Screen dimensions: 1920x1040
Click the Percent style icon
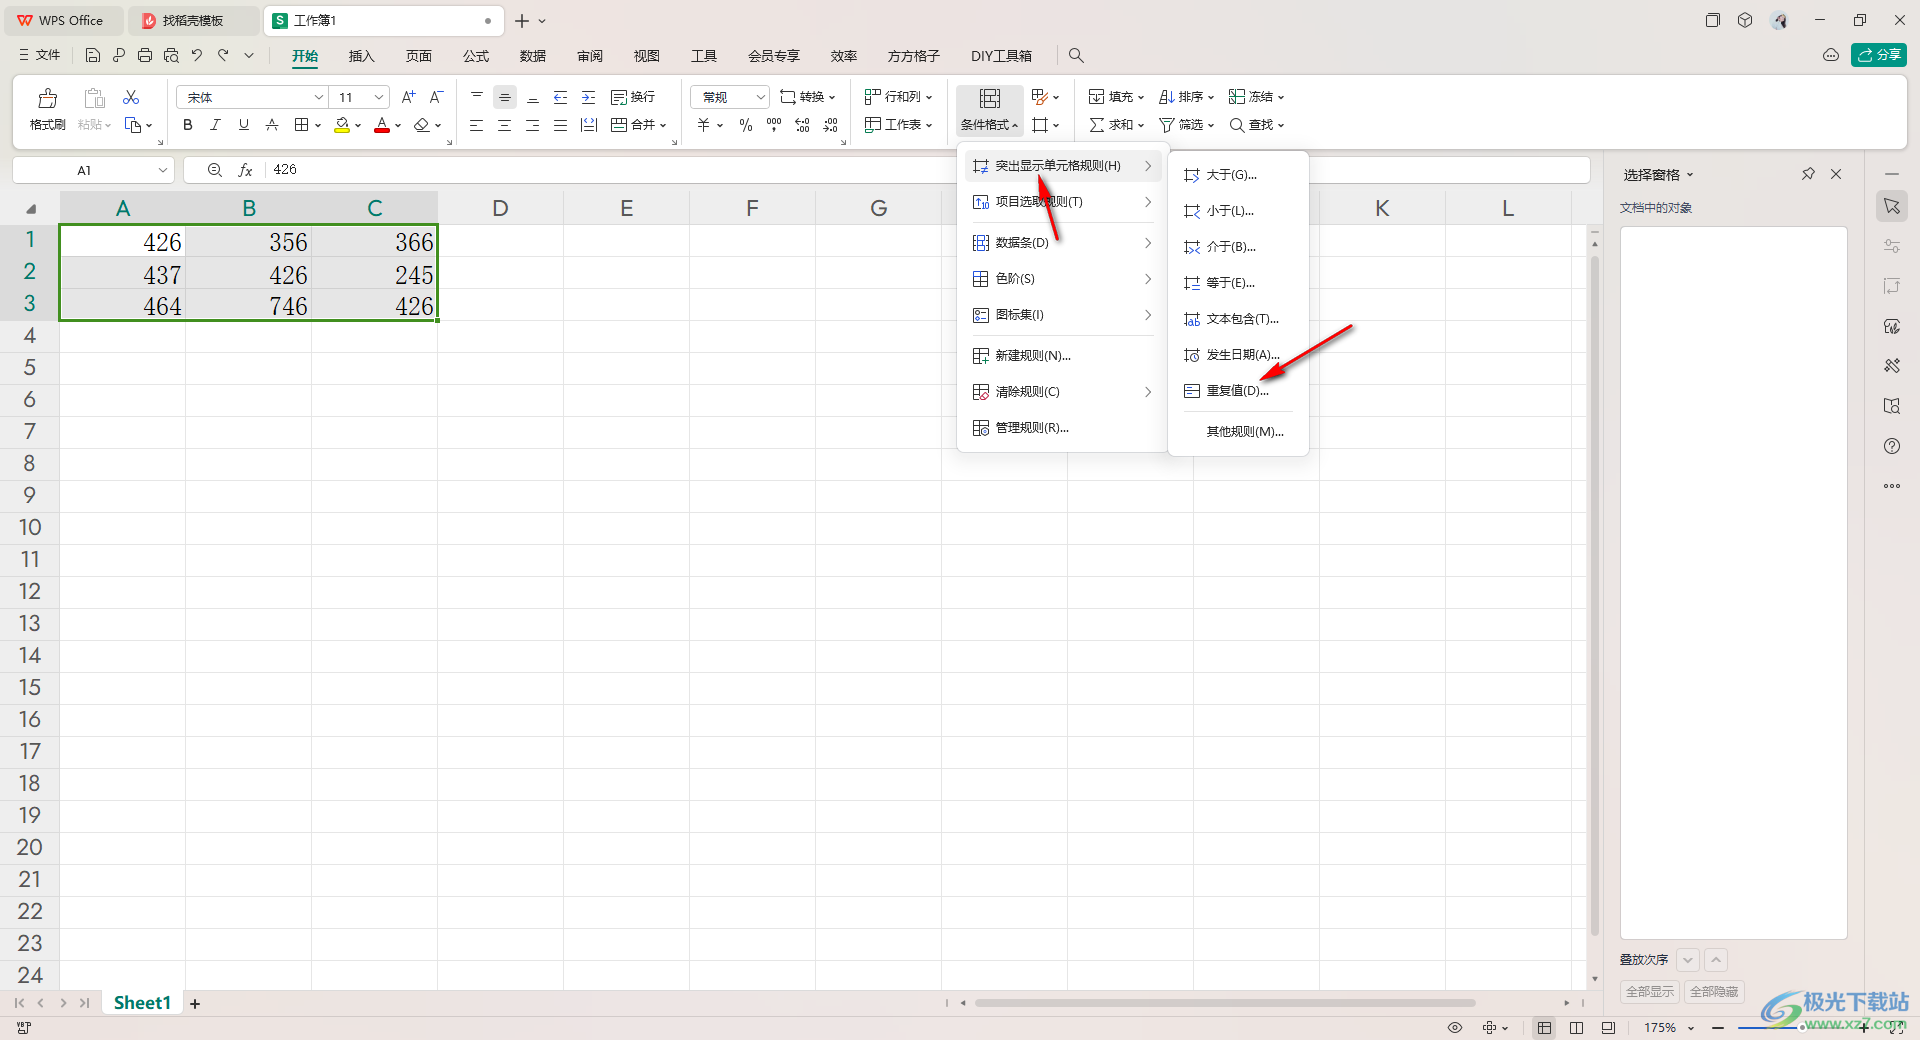click(x=746, y=125)
